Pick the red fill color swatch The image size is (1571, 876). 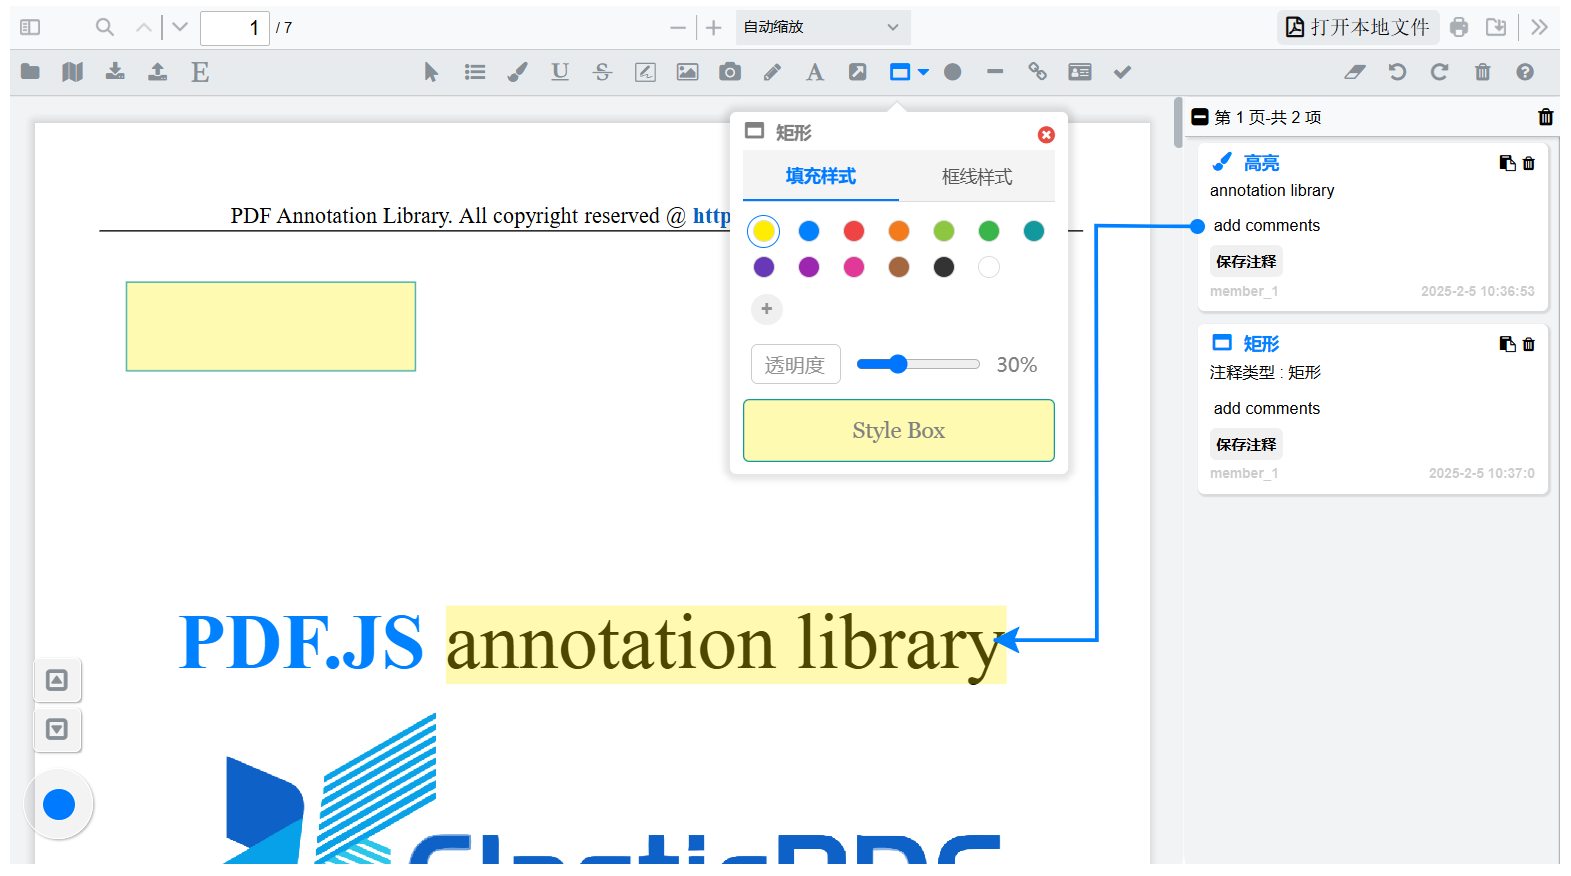tap(854, 231)
